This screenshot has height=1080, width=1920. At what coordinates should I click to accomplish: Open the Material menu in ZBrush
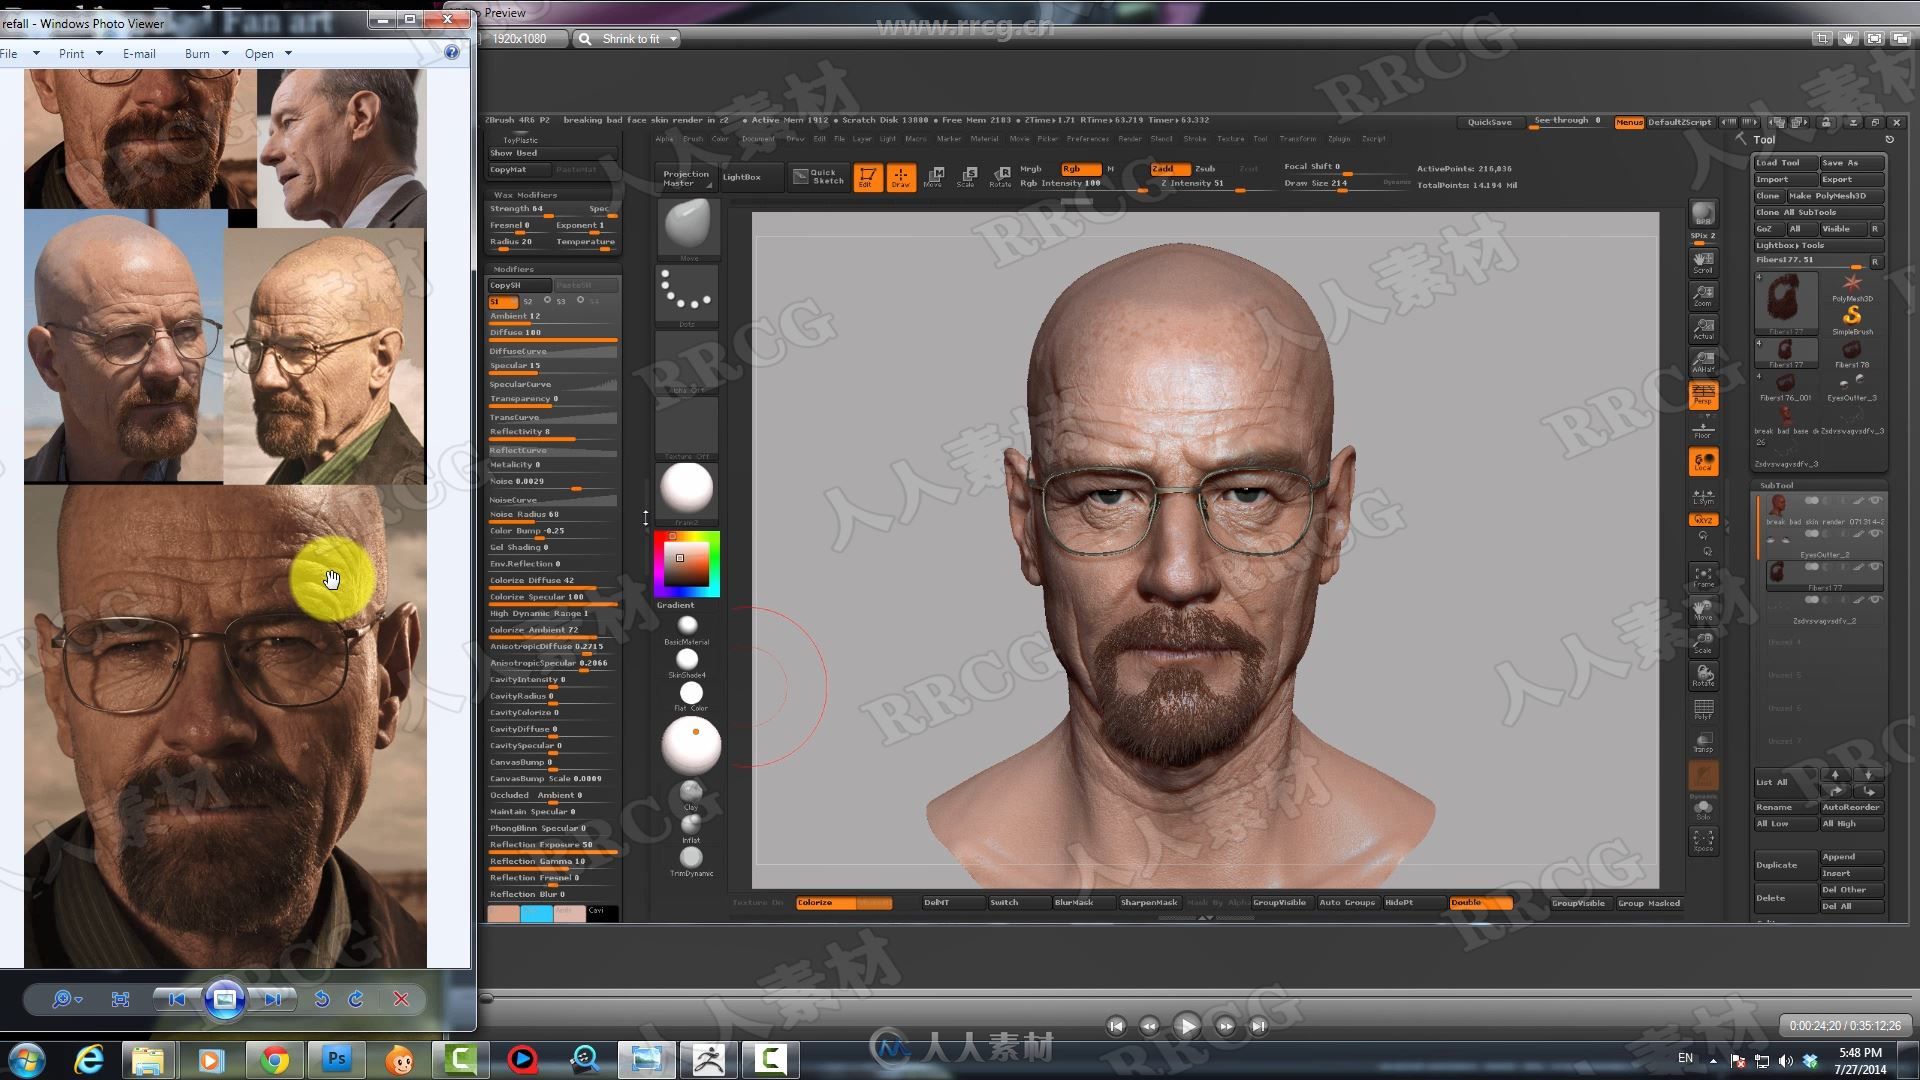click(984, 139)
